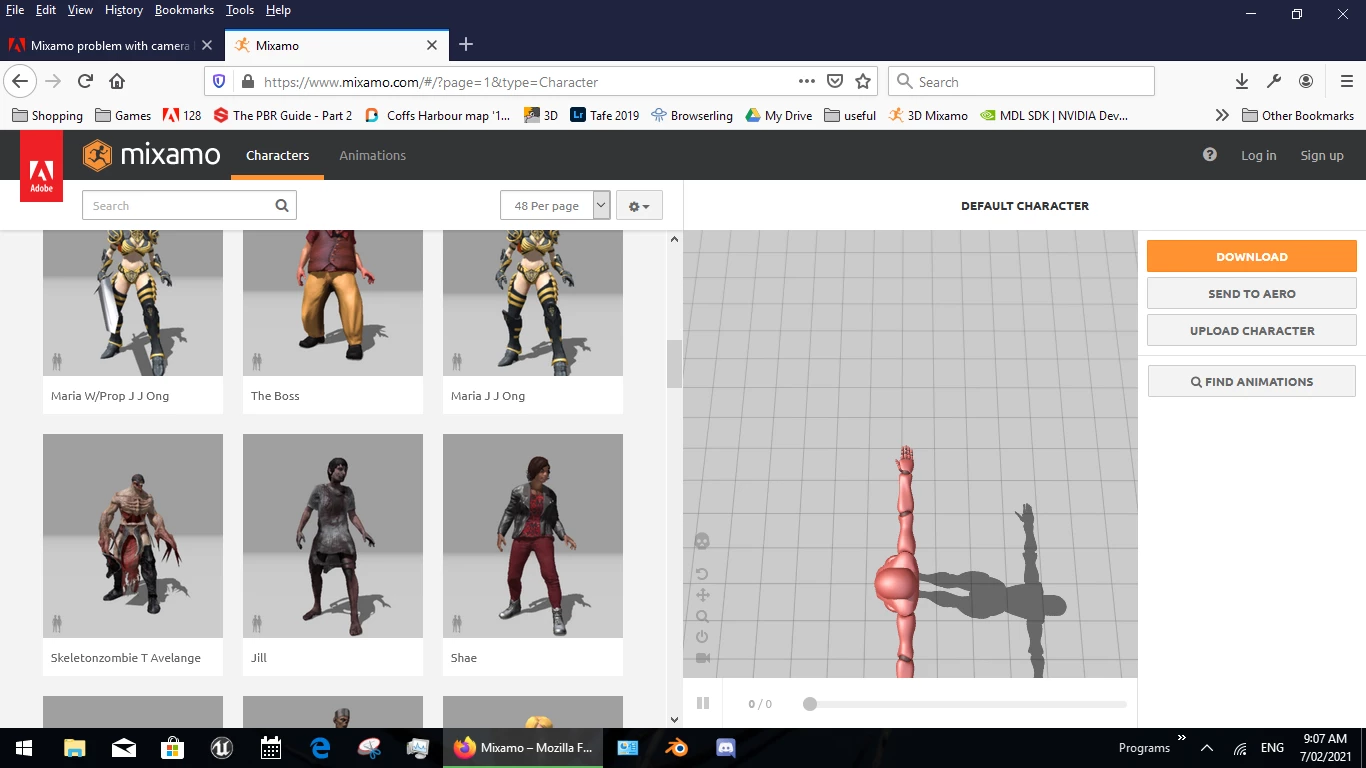The width and height of the screenshot is (1366, 768).
Task: Open the Bookmarks menu
Action: [x=184, y=10]
